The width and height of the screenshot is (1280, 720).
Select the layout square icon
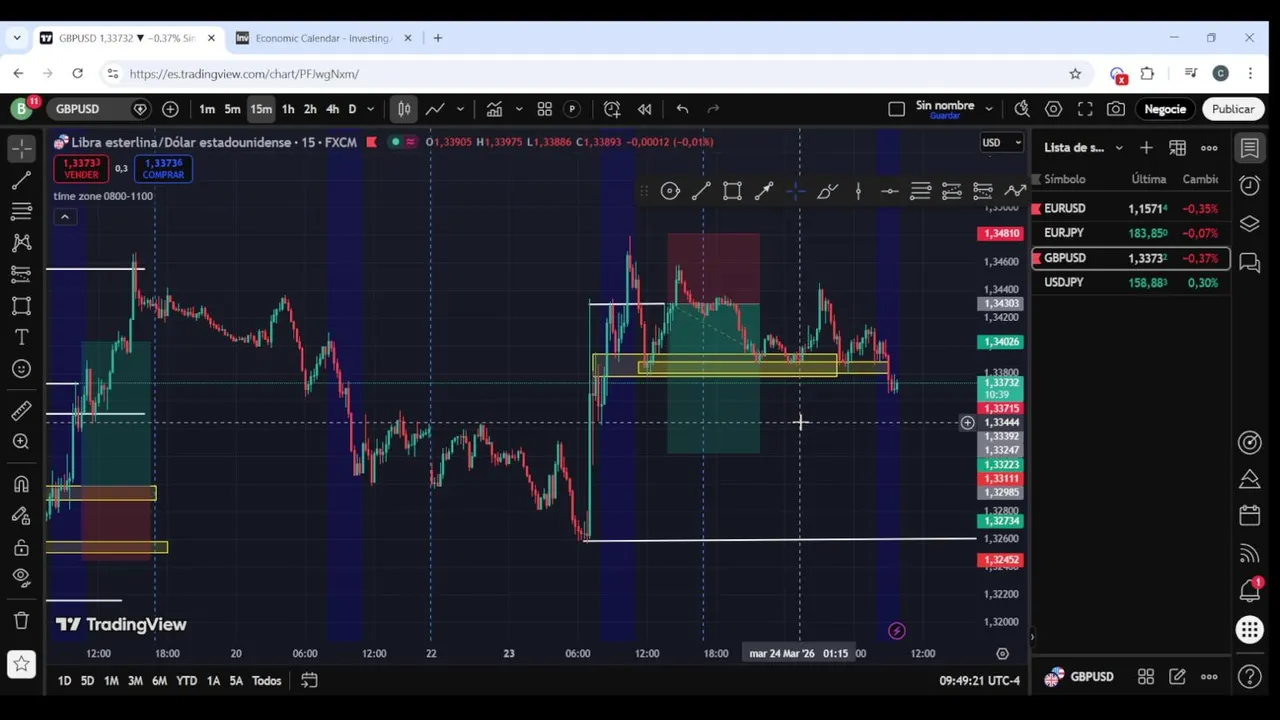pyautogui.click(x=897, y=109)
